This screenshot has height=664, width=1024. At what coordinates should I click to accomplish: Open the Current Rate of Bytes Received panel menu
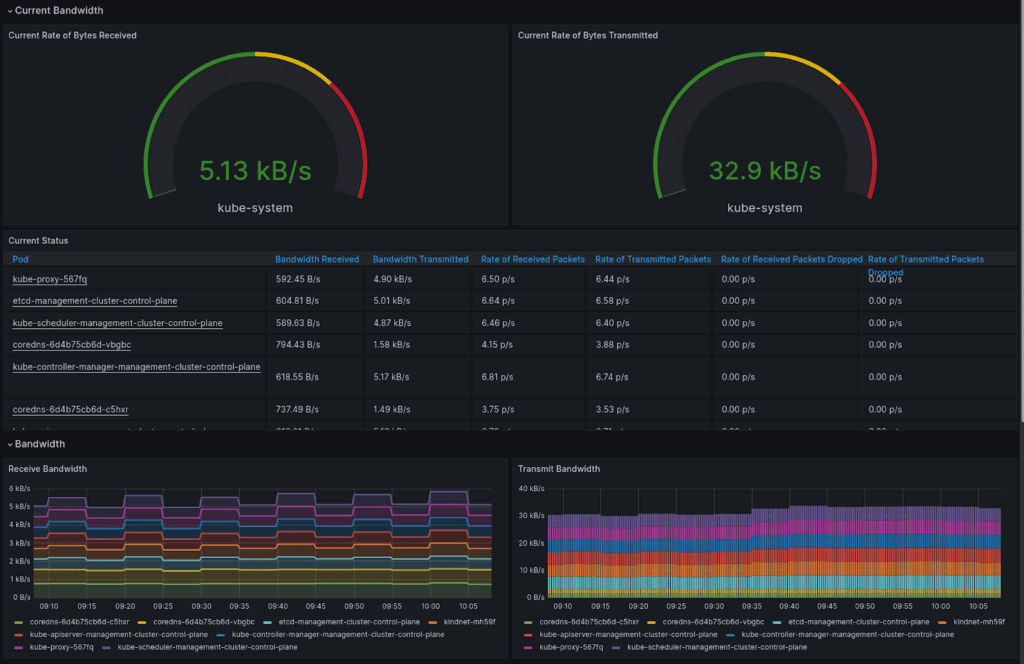pyautogui.click(x=71, y=35)
